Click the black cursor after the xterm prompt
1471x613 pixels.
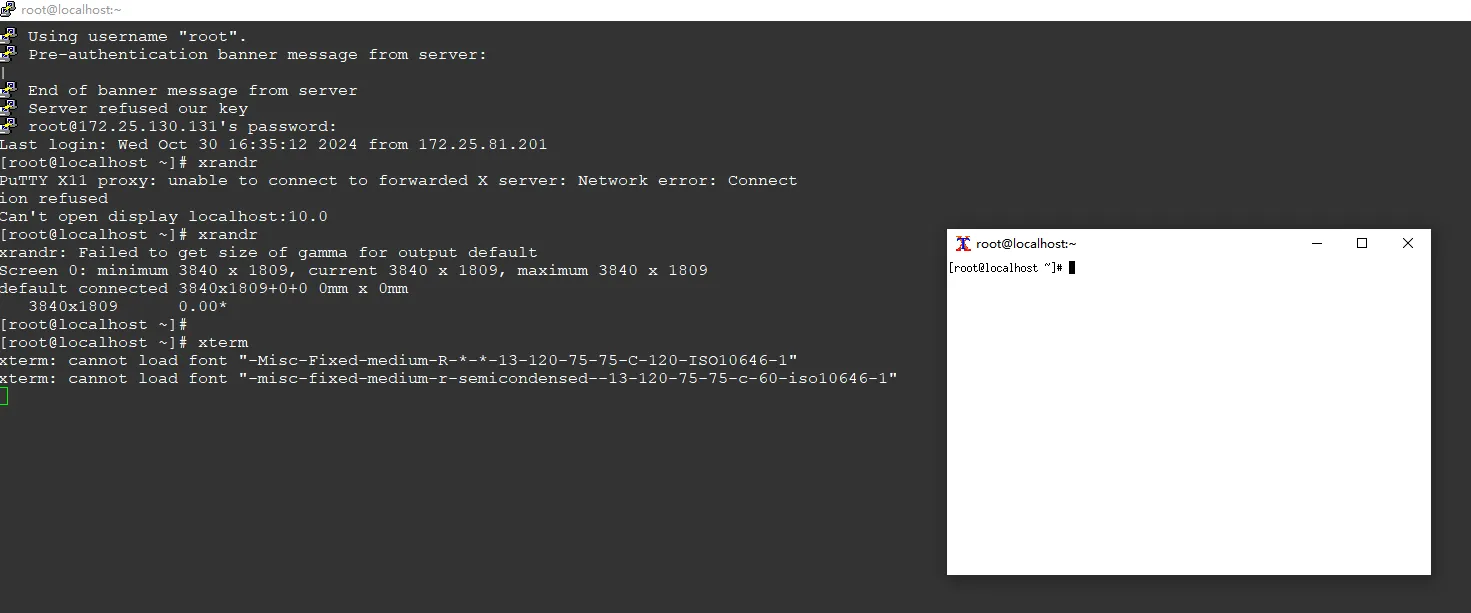pos(1072,268)
